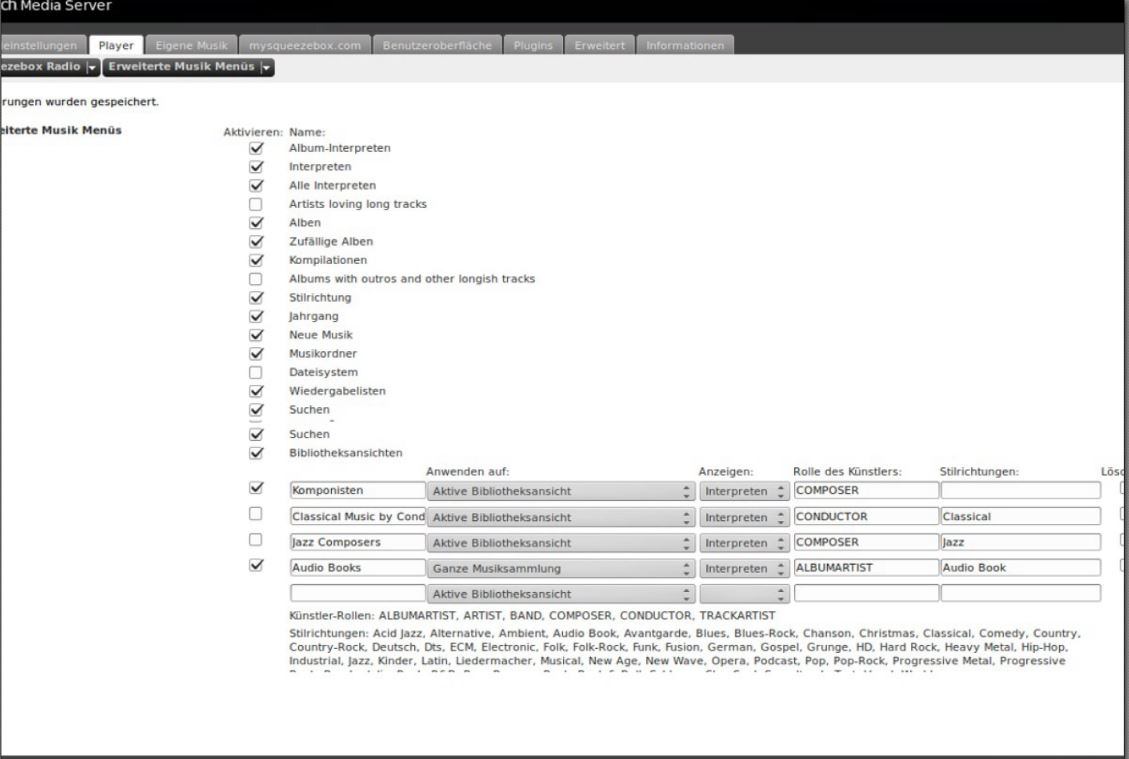Uncheck the Zufällige Alben checkbox
The height and width of the screenshot is (759, 1129).
(x=255, y=241)
